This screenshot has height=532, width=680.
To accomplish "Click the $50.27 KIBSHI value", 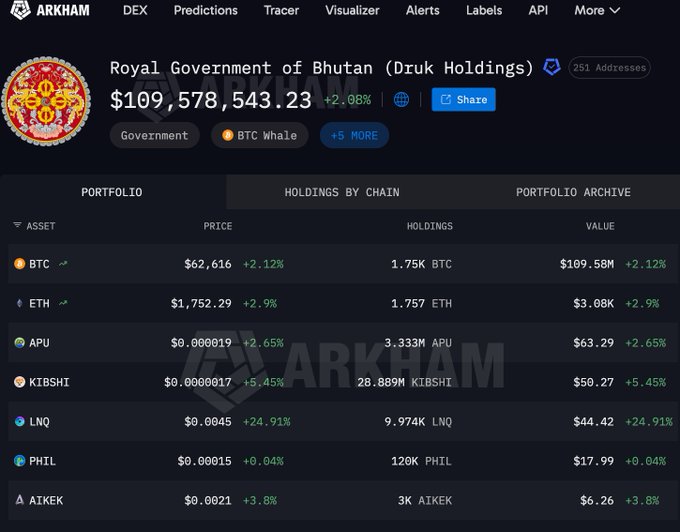I will tap(594, 382).
